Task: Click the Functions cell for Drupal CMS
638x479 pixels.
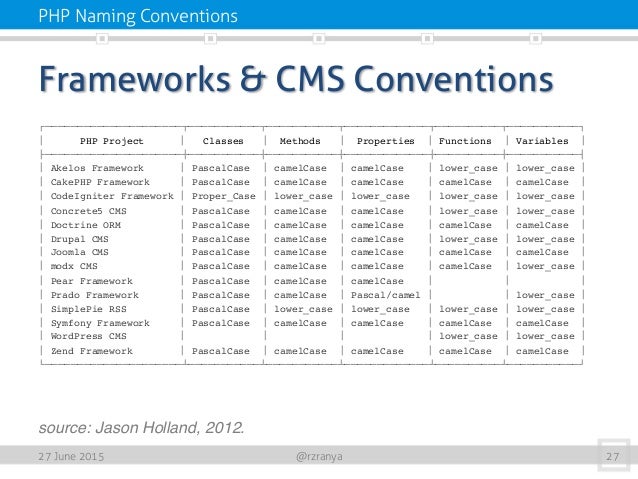Action: tap(468, 239)
